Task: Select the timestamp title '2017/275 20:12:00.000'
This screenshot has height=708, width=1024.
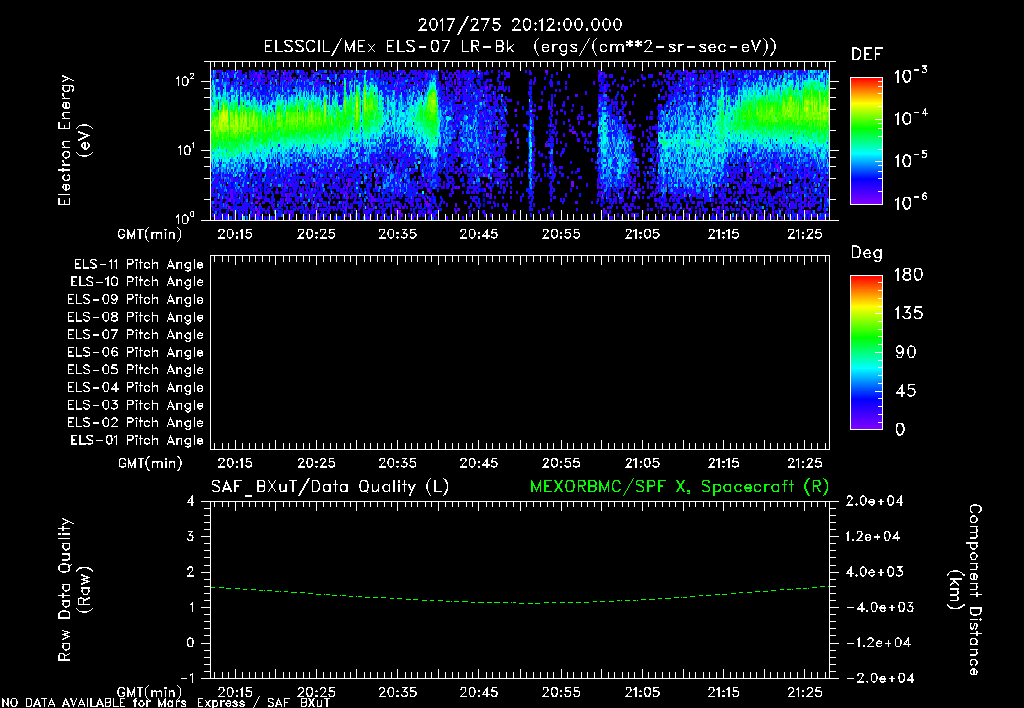Action: click(x=520, y=25)
